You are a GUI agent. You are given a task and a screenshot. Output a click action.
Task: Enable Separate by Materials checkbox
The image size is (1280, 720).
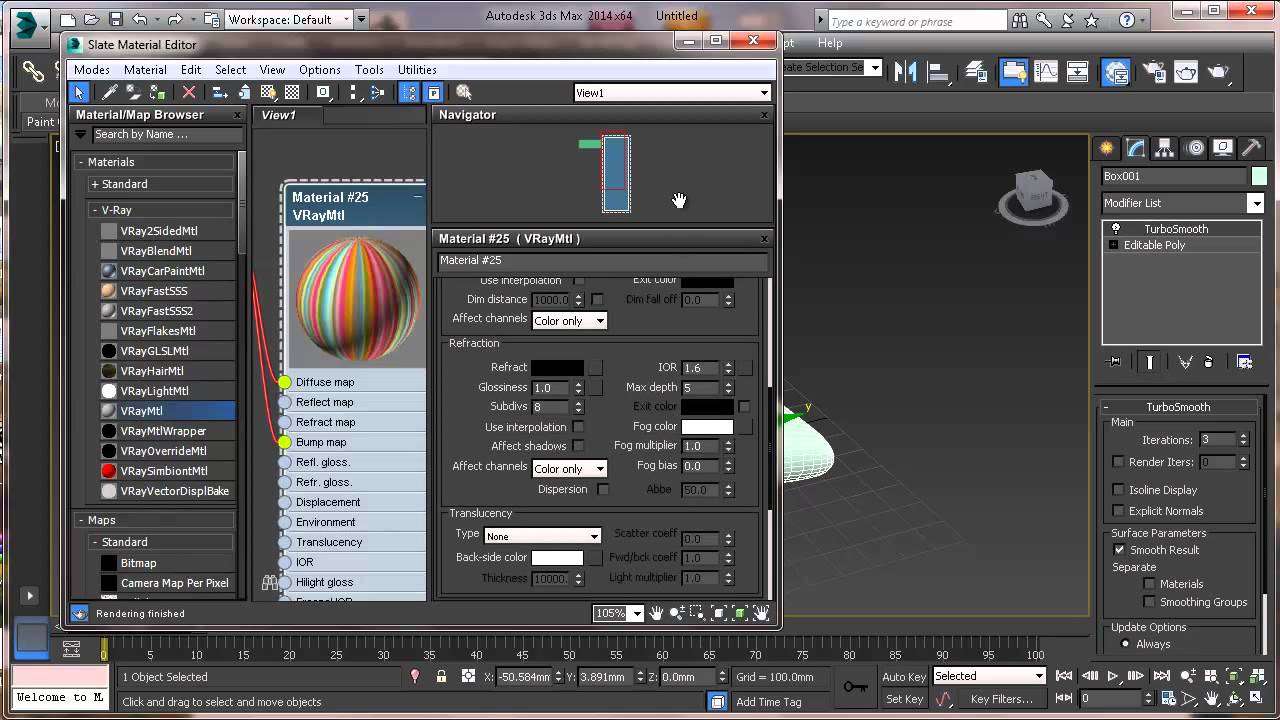(x=1149, y=584)
